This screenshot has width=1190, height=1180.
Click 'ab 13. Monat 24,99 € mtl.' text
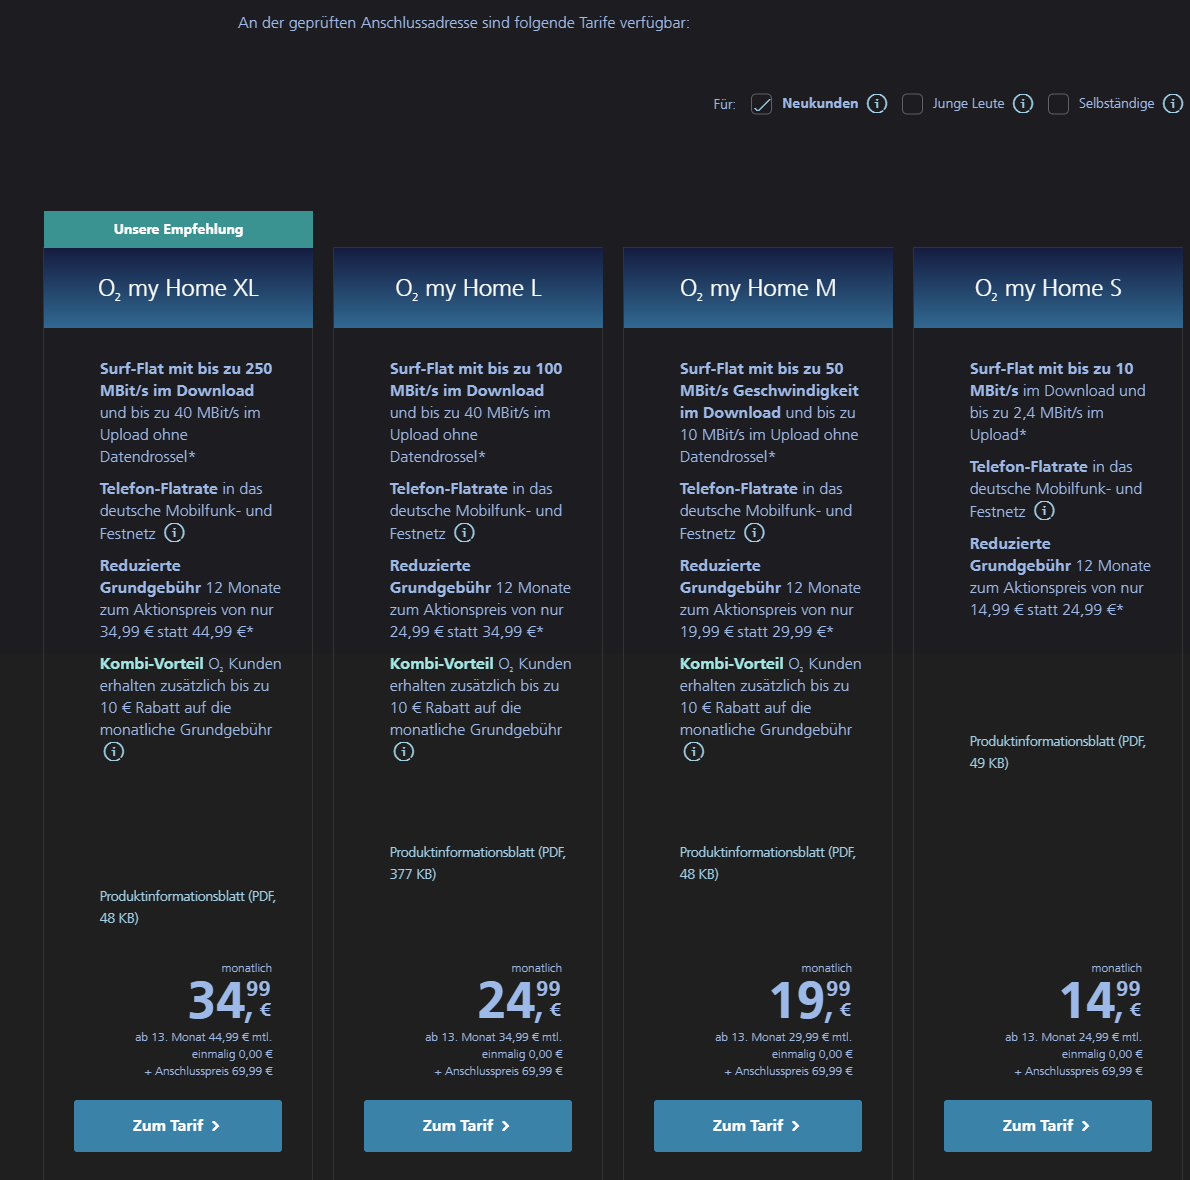(1073, 1037)
